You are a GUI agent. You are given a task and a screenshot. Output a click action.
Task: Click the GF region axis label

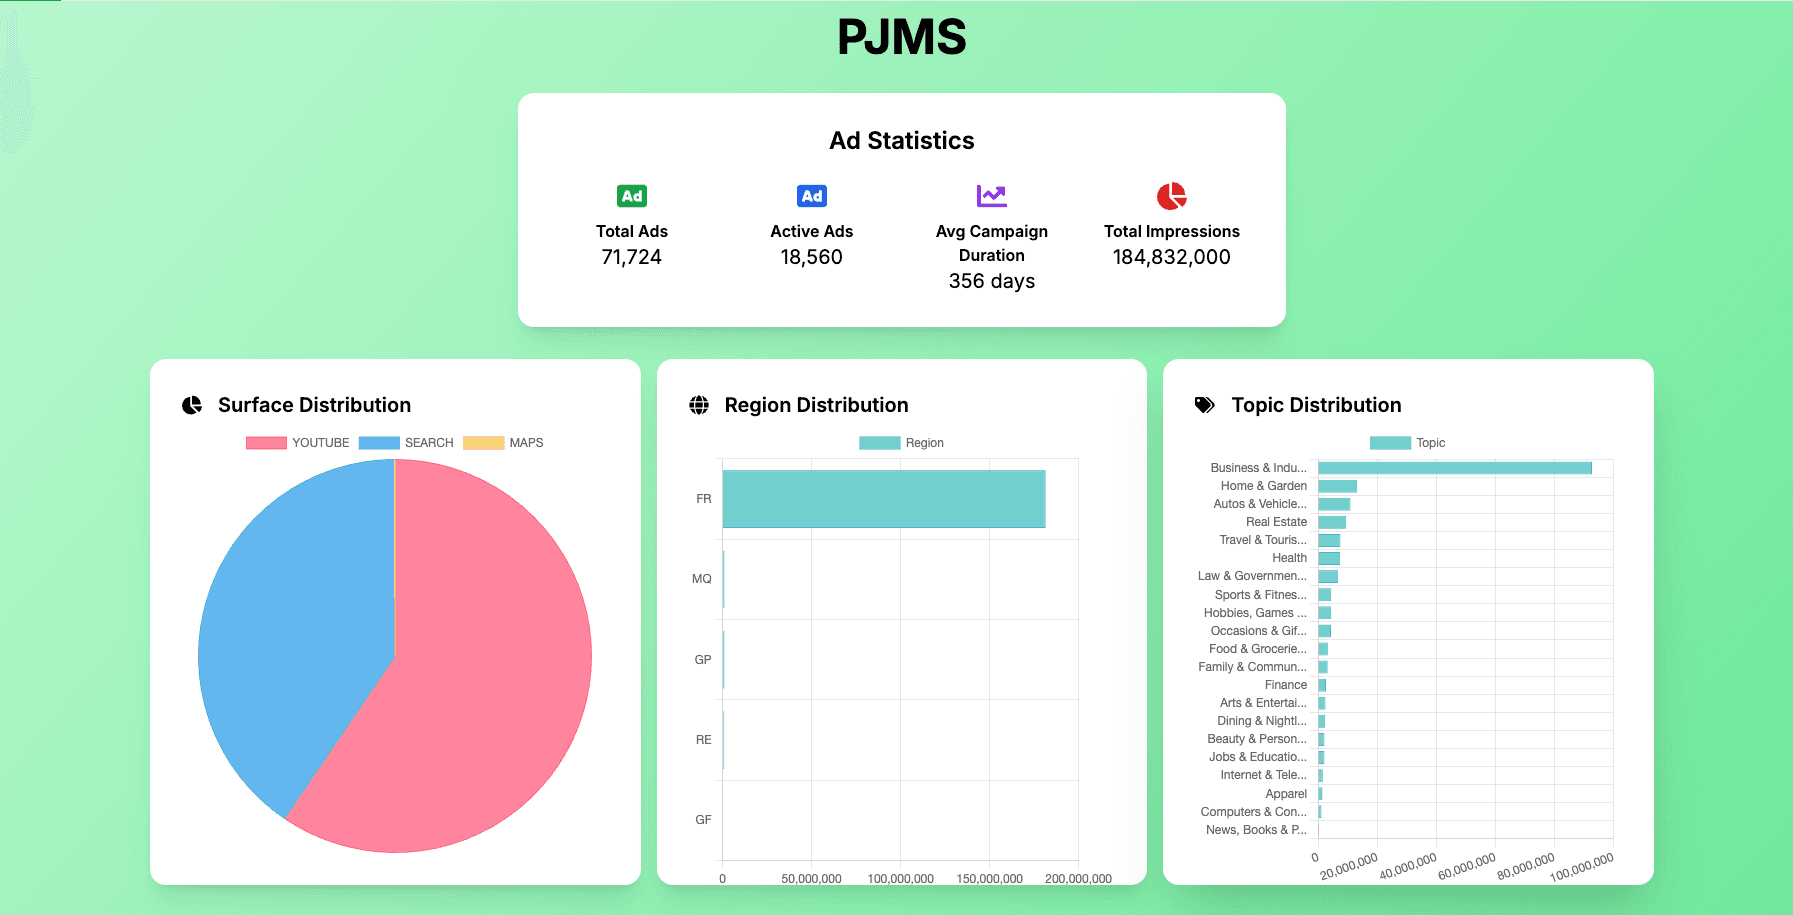[704, 820]
